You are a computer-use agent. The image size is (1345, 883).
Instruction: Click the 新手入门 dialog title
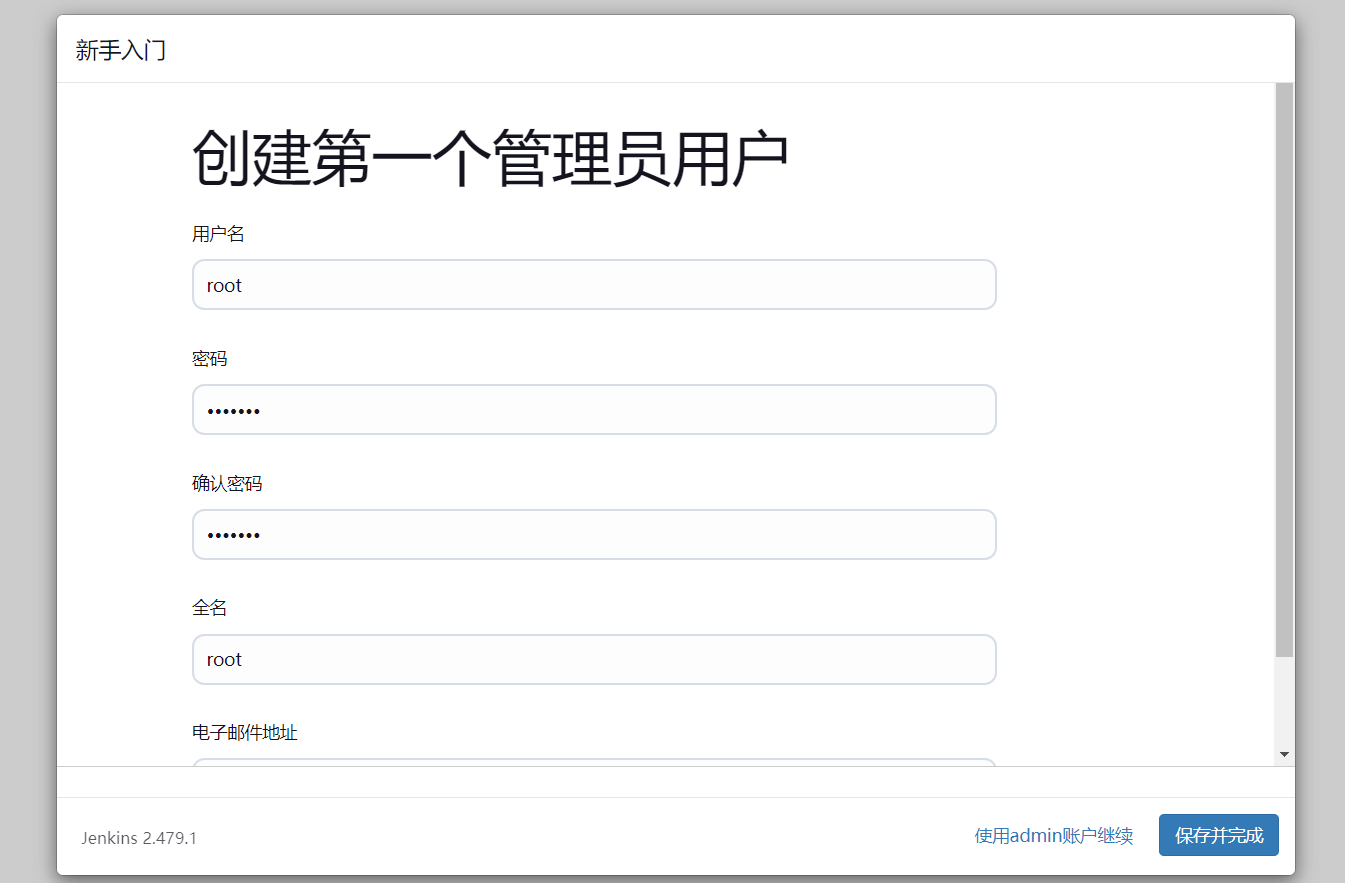coord(121,50)
